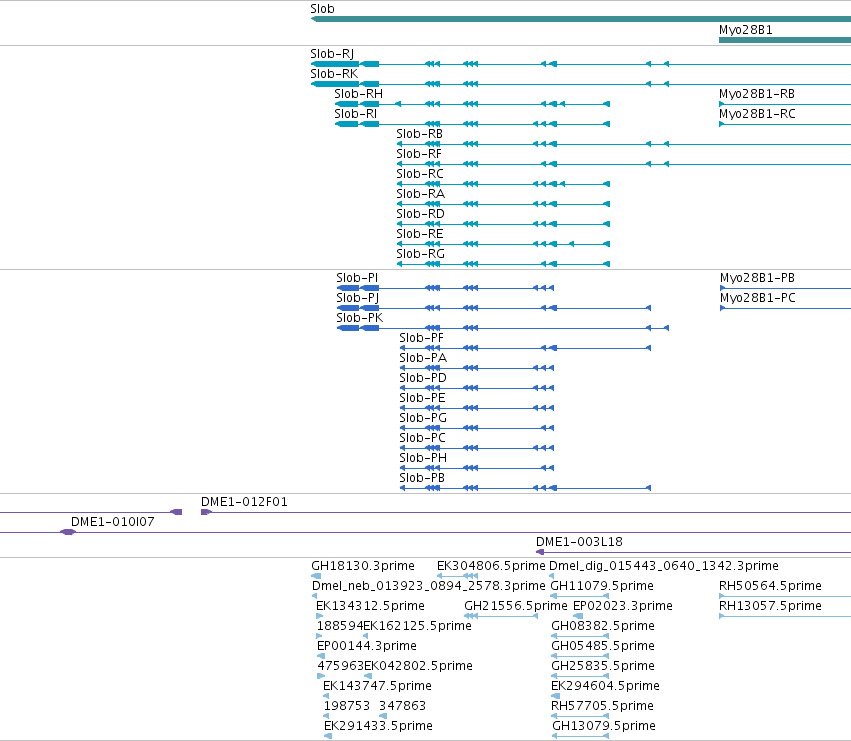Select the Slob-PE protein feature
The width and height of the screenshot is (851, 741).
click(x=477, y=408)
